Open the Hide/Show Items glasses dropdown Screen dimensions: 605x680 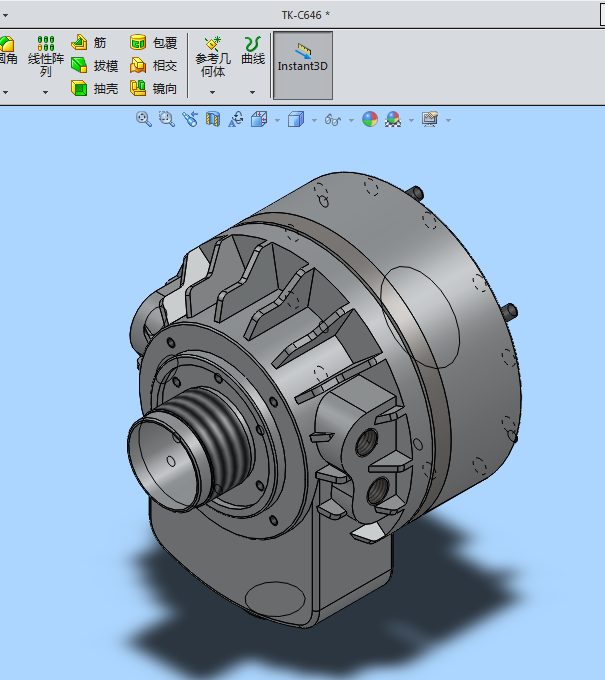click(351, 120)
